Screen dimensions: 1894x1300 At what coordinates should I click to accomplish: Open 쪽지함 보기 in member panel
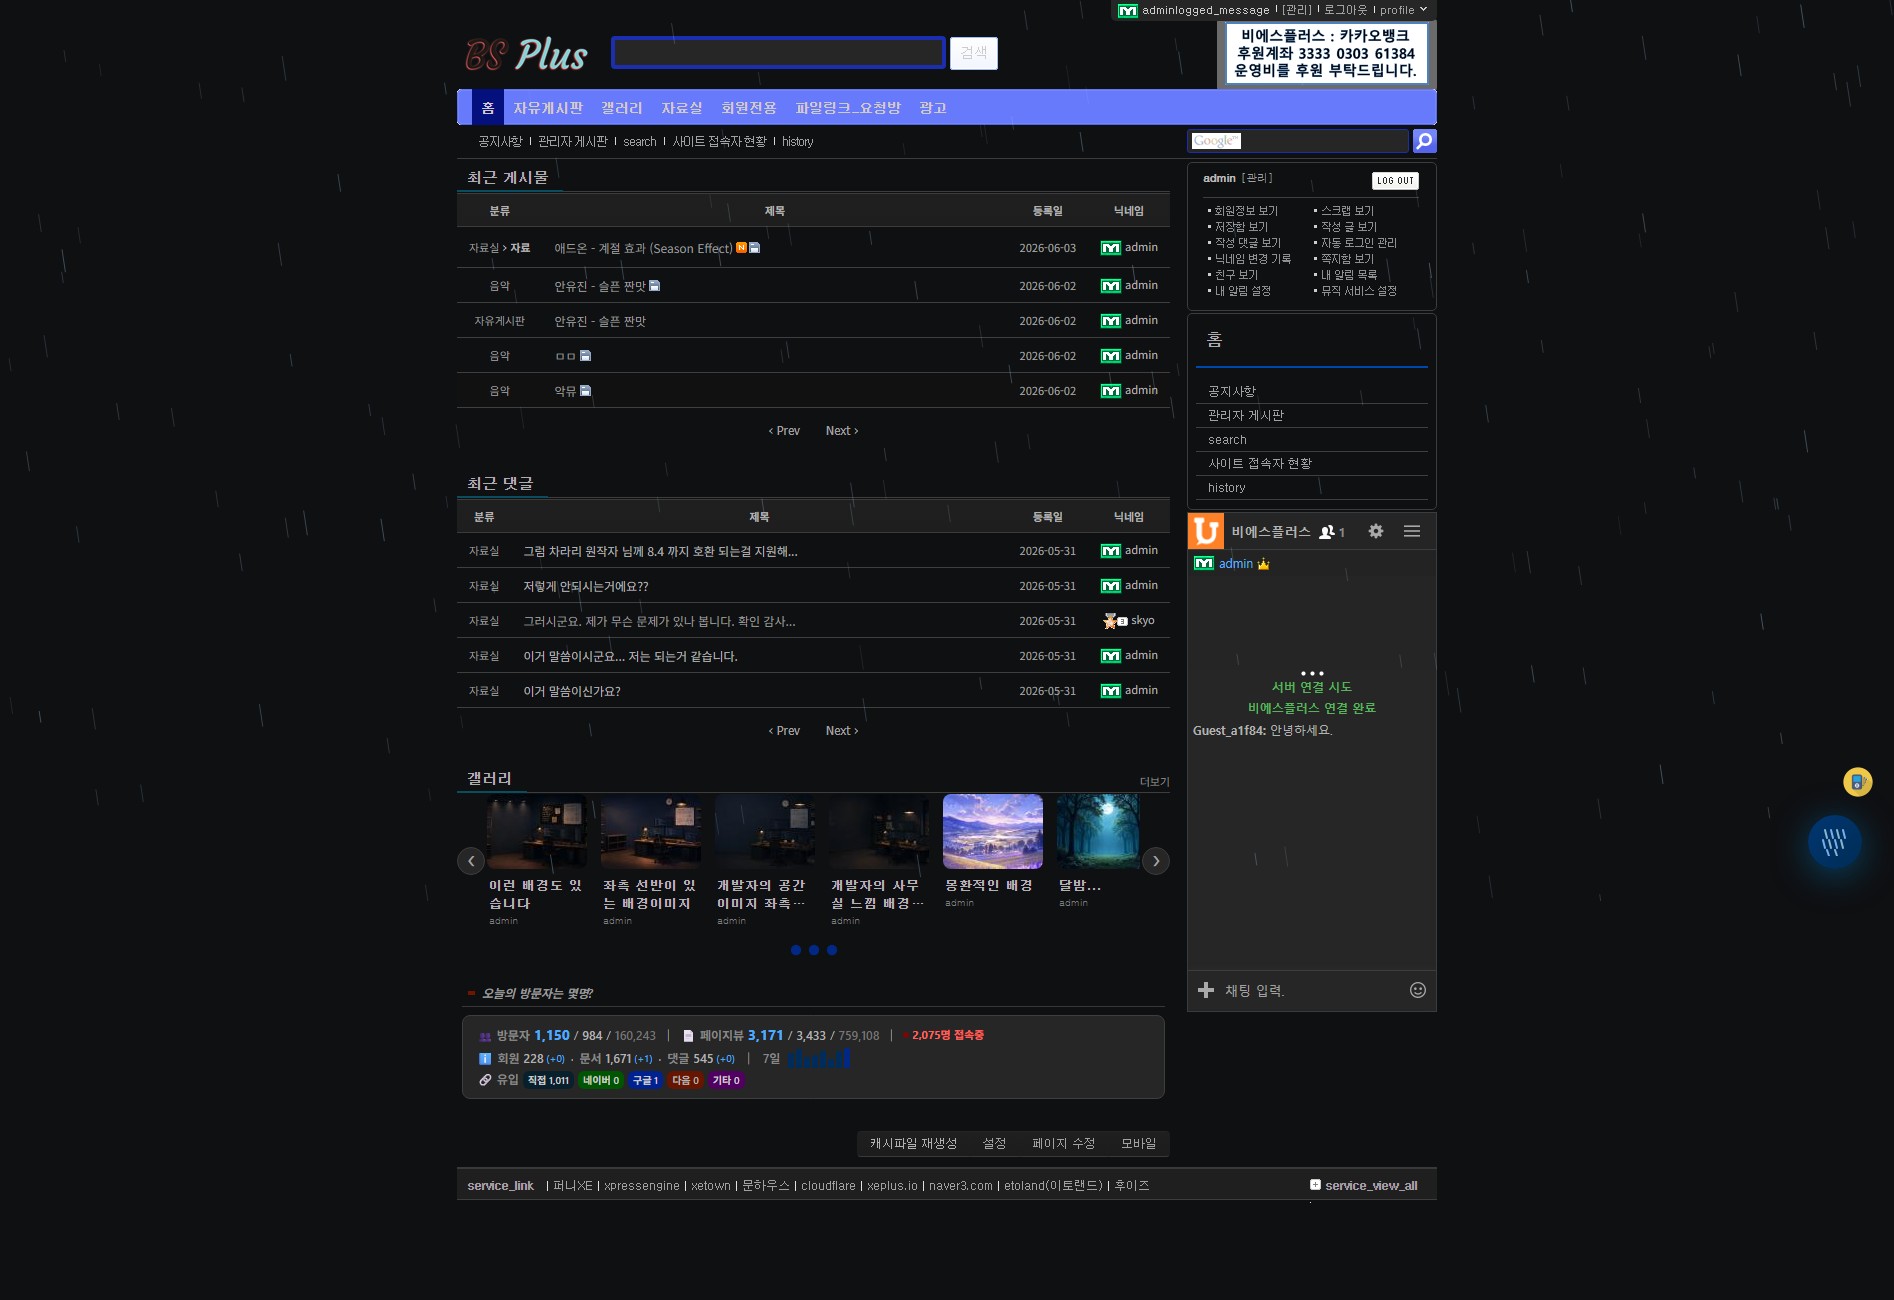1347,259
